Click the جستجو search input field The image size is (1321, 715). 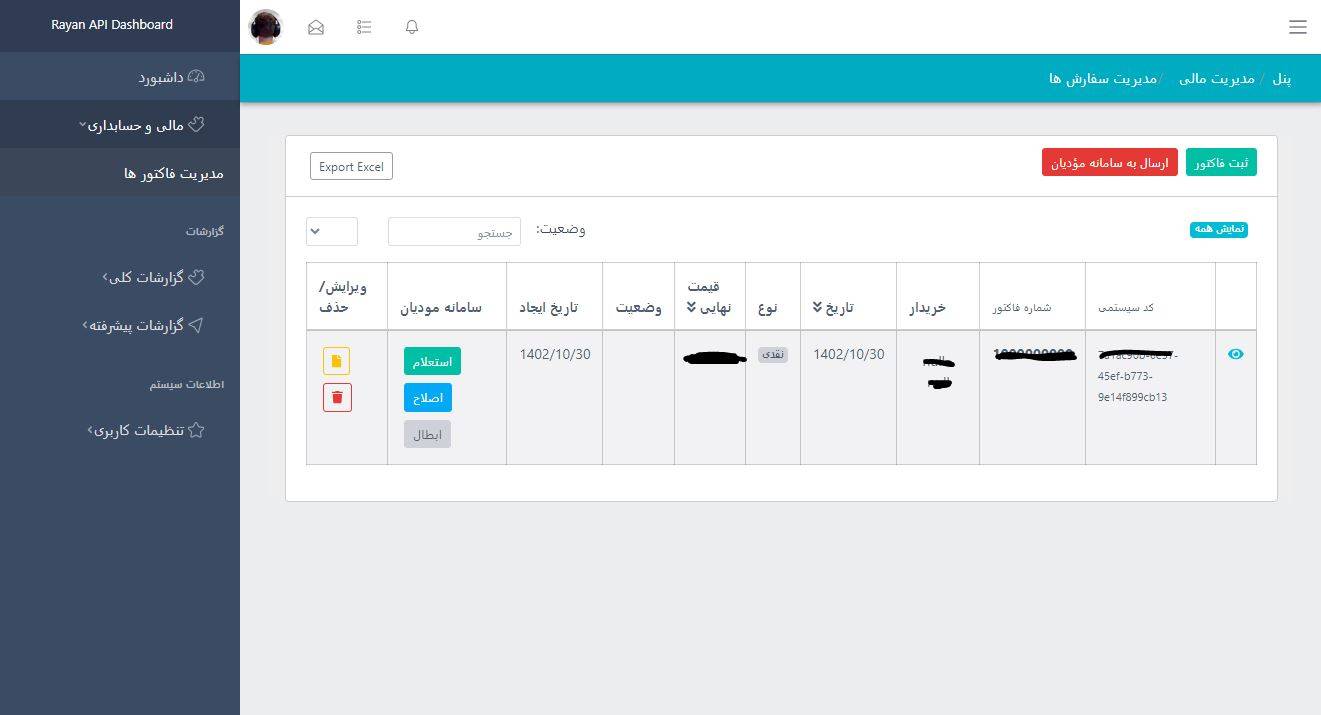(x=454, y=231)
